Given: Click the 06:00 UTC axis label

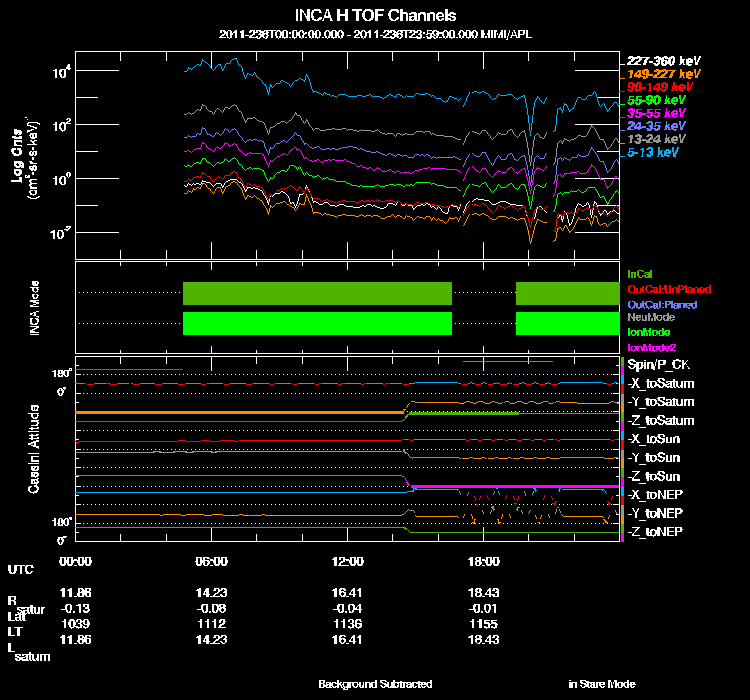Looking at the screenshot, I should 211,561.
